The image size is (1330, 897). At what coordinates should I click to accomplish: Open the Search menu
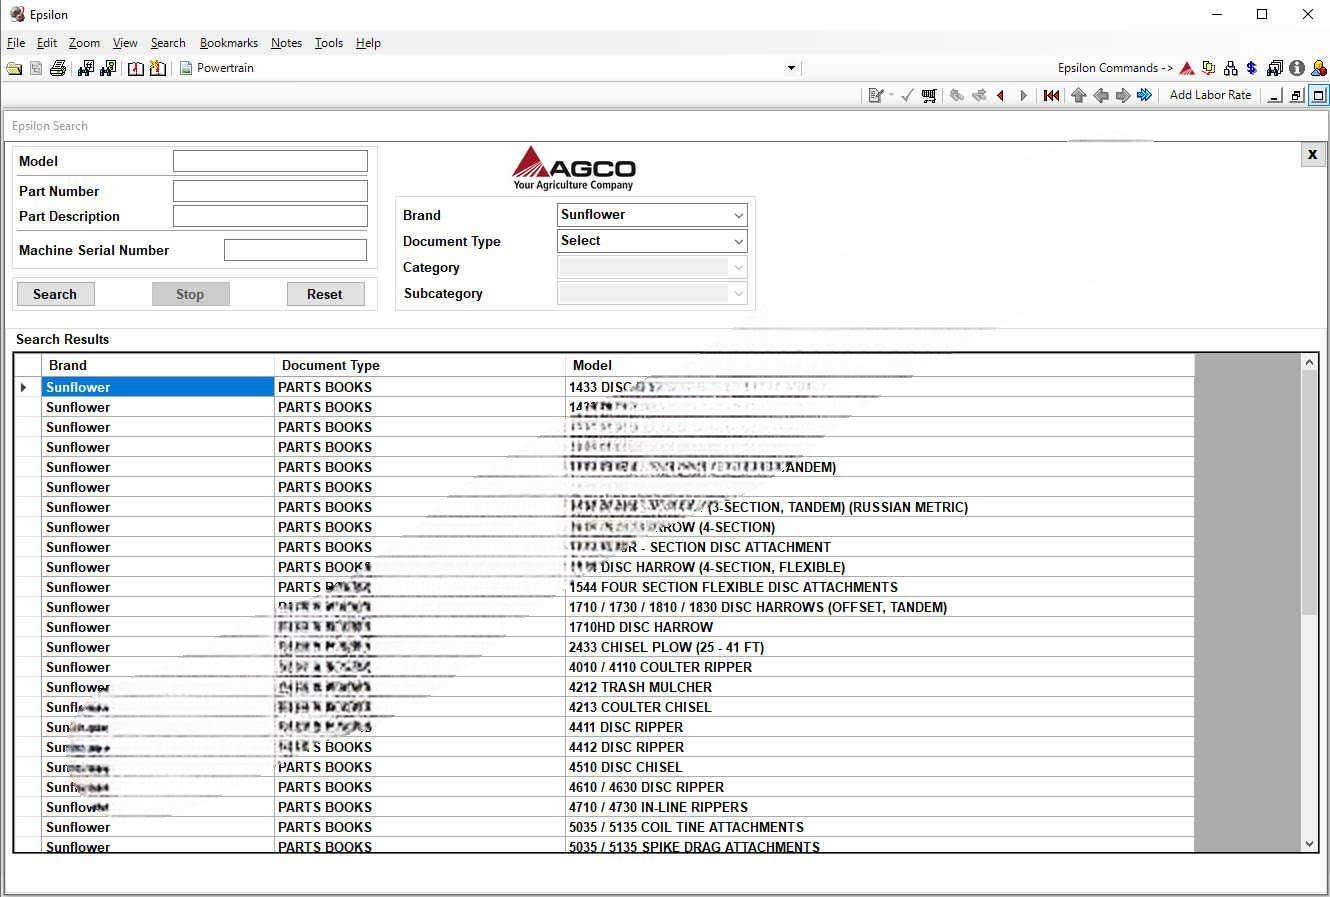pyautogui.click(x=167, y=42)
